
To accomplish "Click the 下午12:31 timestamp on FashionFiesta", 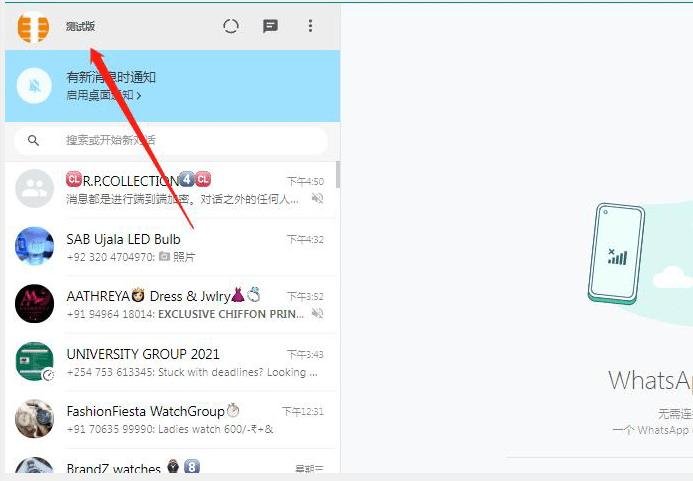I will click(303, 412).
